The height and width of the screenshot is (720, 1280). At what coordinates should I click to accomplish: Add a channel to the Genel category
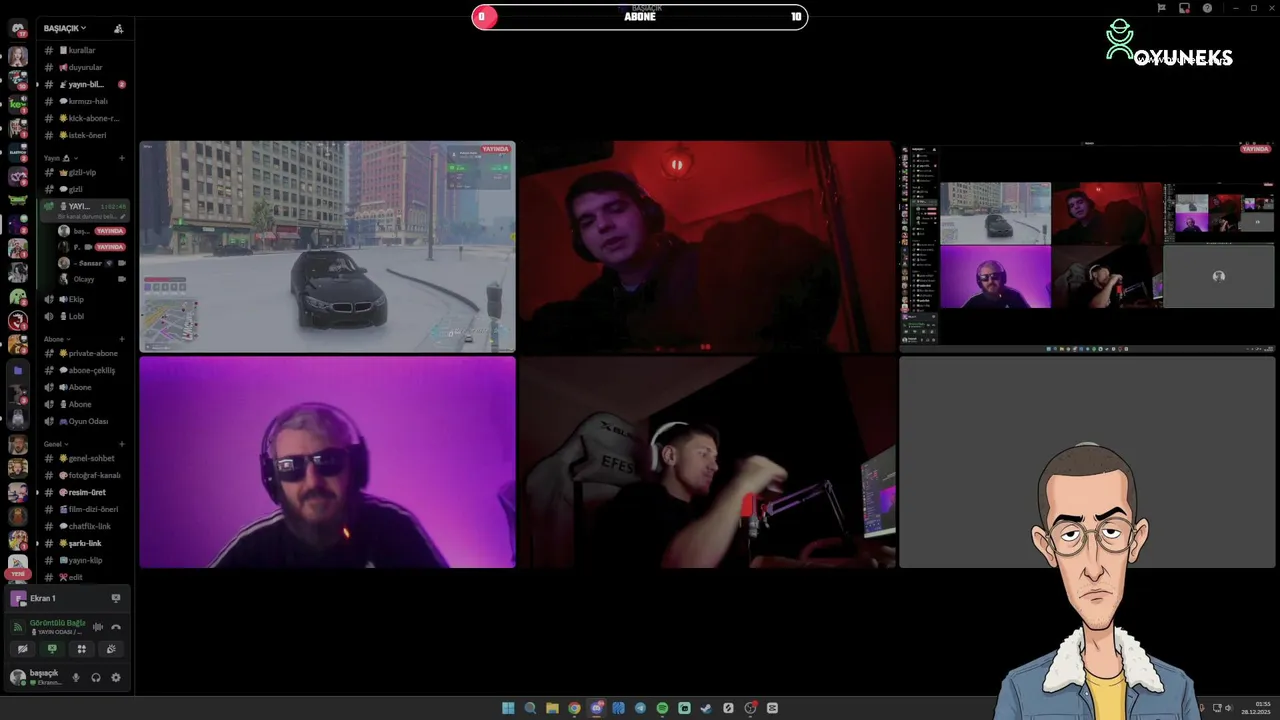pyautogui.click(x=122, y=444)
